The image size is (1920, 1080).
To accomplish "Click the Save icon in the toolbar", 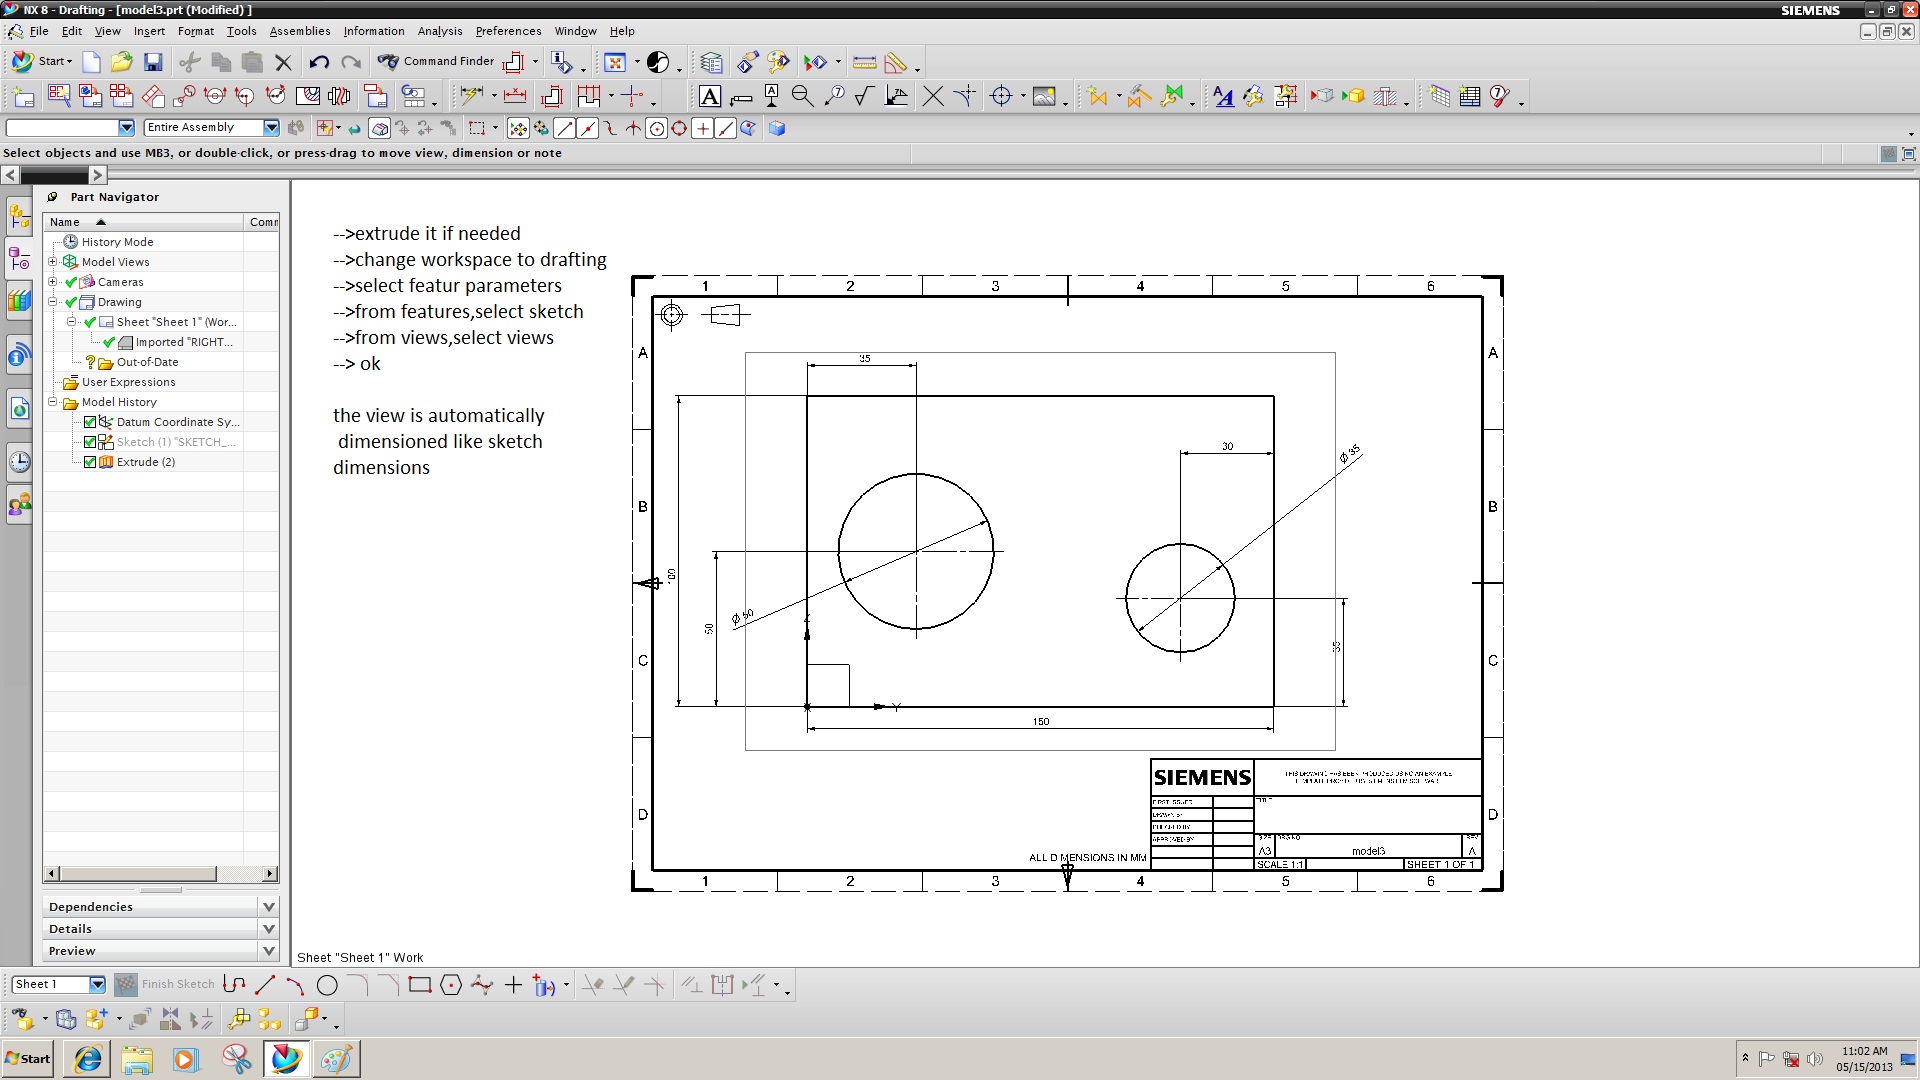I will (x=153, y=62).
